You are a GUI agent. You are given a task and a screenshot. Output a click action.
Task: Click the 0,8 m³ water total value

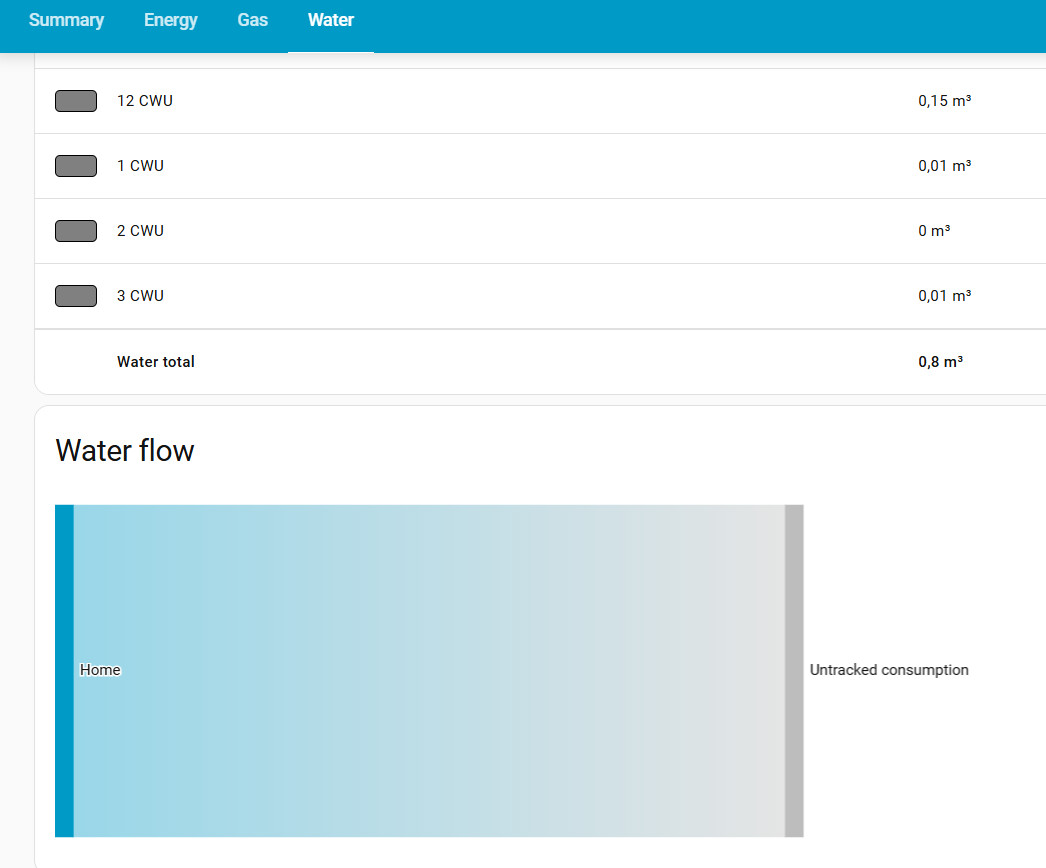pos(941,362)
